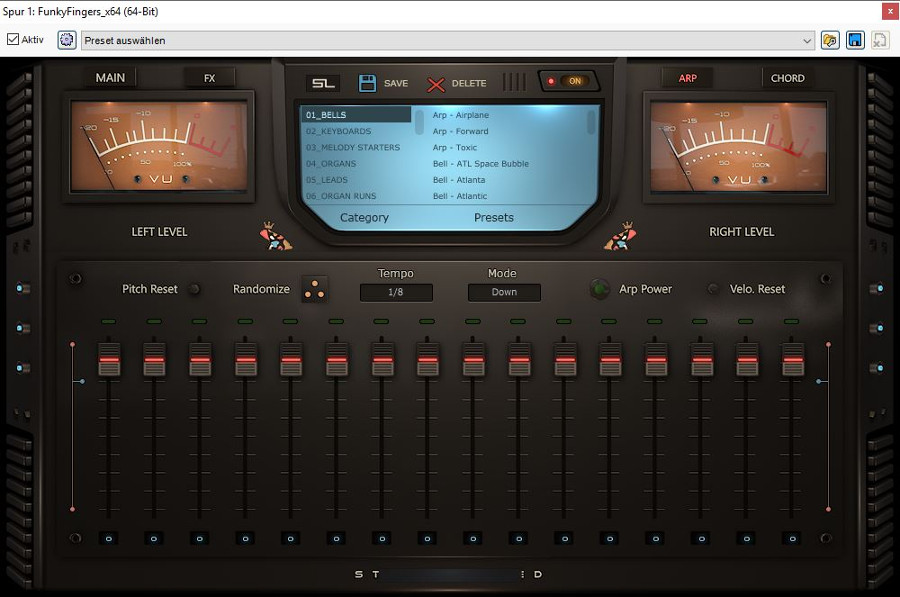Toggle the last step's green LED
Screen dimensions: 900x597
pyautogui.click(x=792, y=321)
